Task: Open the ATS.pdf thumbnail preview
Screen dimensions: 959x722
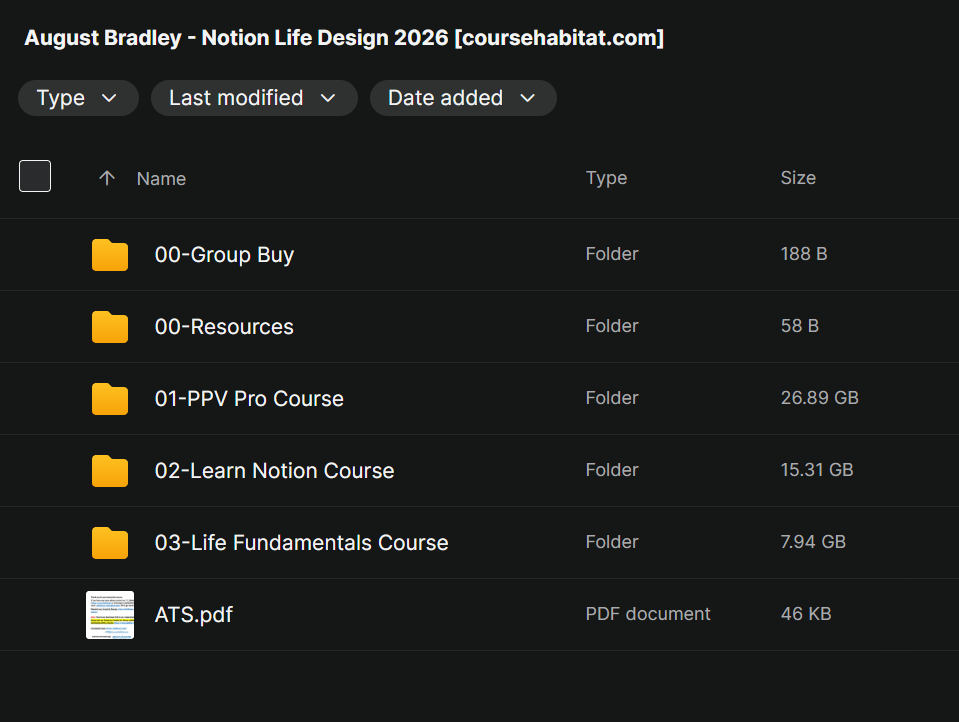Action: point(110,615)
